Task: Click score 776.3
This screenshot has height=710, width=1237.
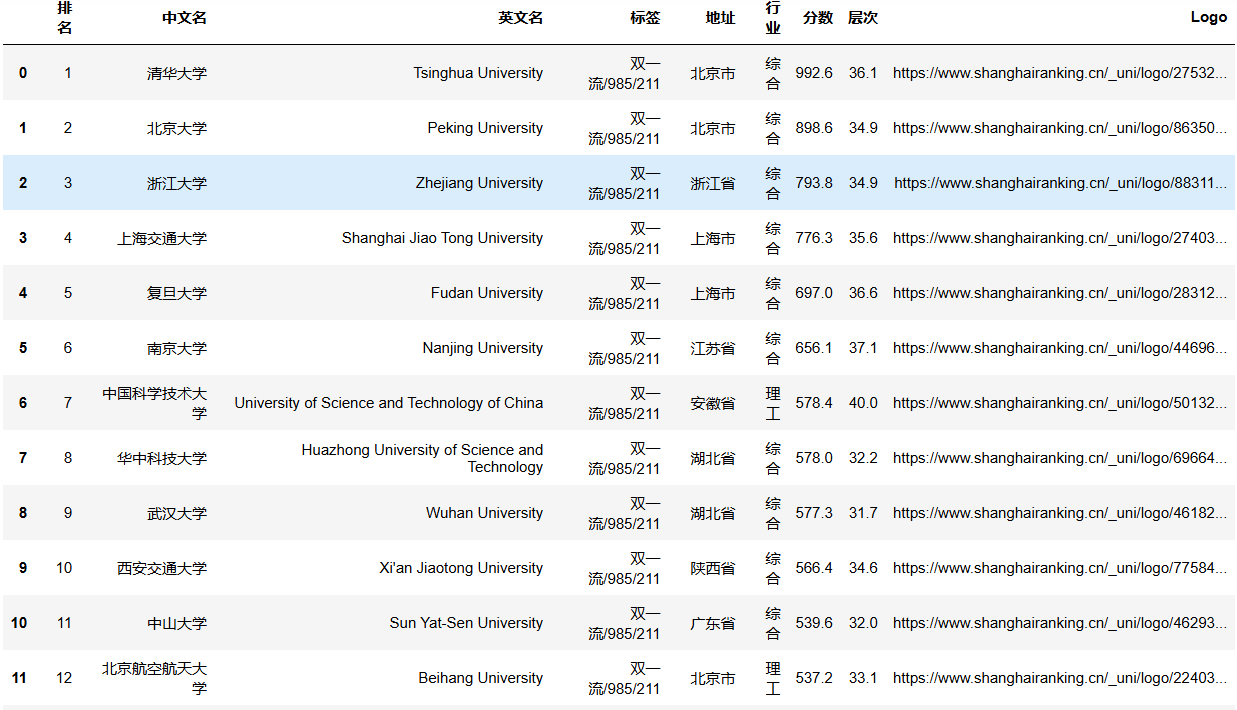Action: click(x=814, y=238)
